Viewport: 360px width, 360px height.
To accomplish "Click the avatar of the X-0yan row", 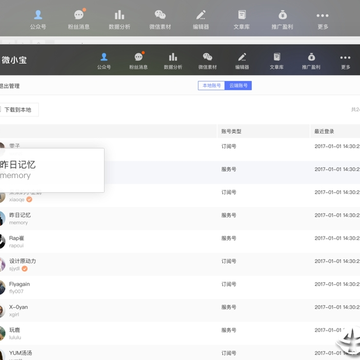I will point(2,311).
